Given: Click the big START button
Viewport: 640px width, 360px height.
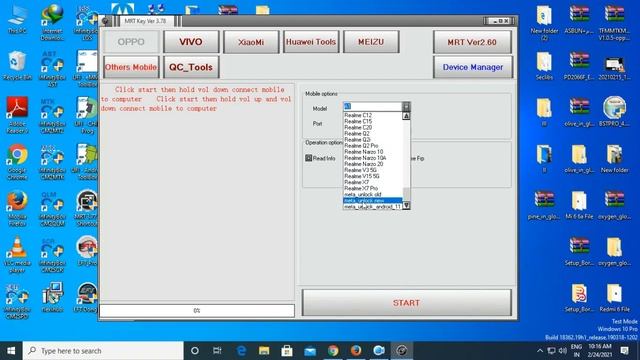Looking at the screenshot, I should (x=407, y=303).
